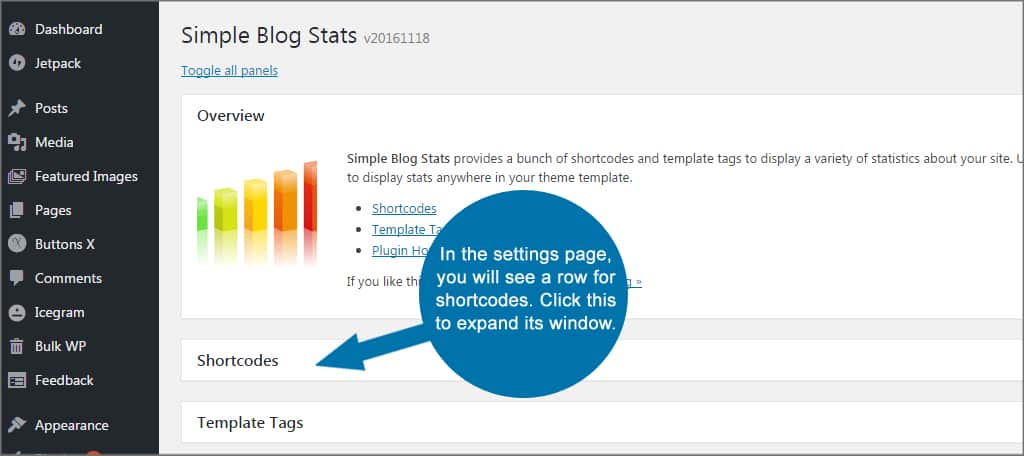Expand the Template Tags panel
This screenshot has height=456, width=1024.
tap(250, 422)
